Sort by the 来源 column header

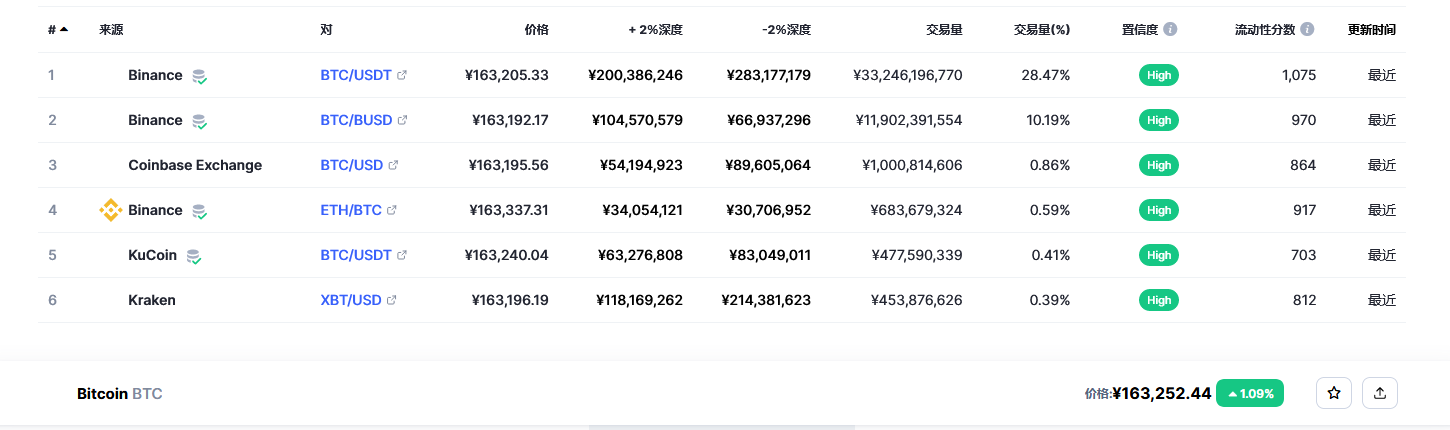[x=111, y=30]
